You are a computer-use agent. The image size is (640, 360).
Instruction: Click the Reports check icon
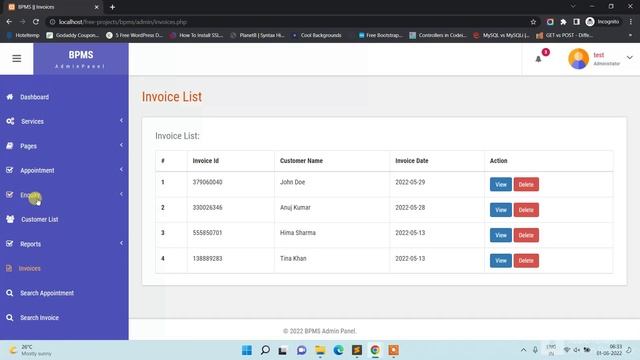point(10,243)
